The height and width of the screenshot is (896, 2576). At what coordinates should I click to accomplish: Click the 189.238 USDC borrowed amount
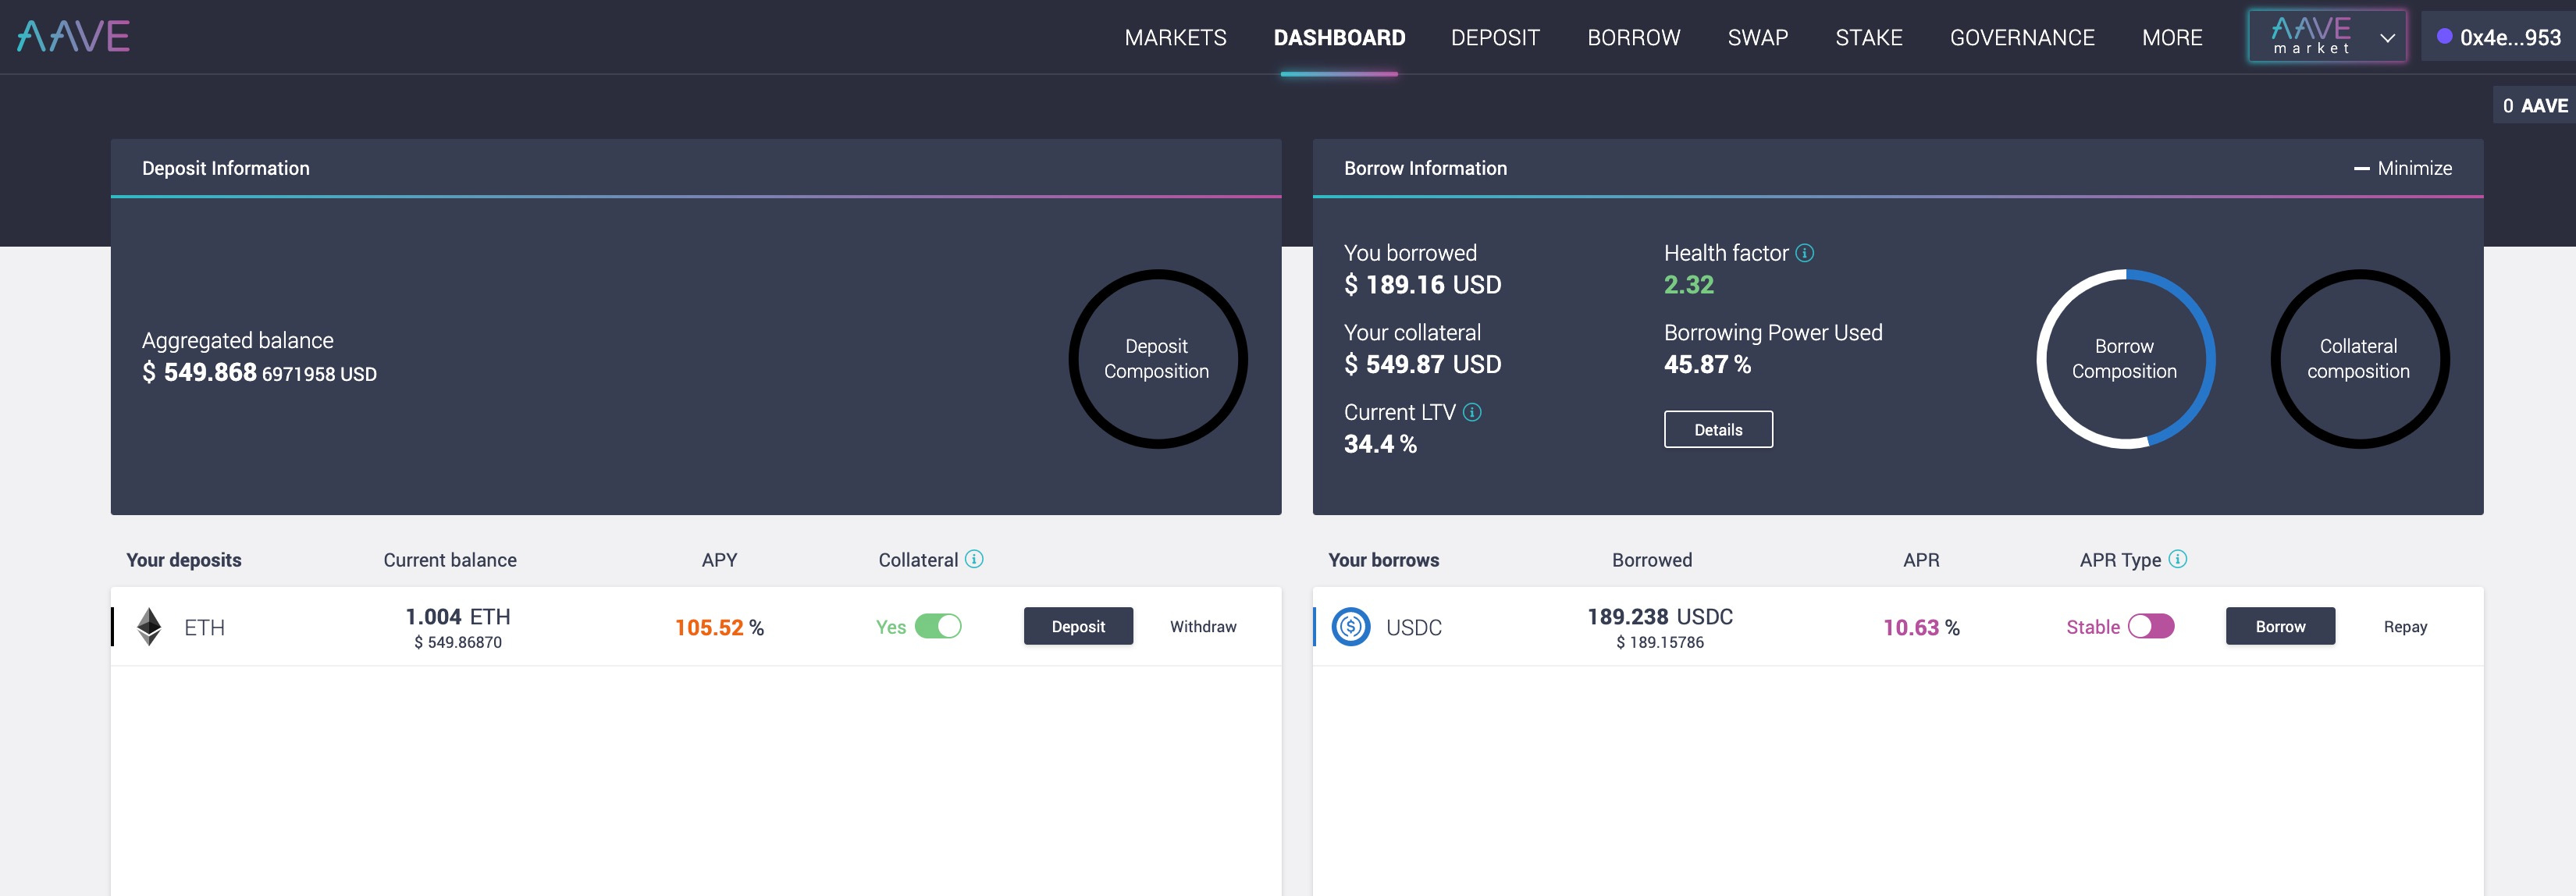pyautogui.click(x=1660, y=616)
